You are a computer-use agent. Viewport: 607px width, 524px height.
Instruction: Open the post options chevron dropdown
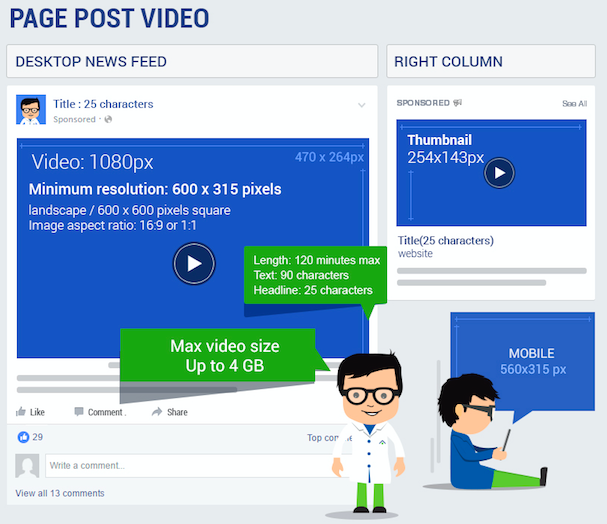[x=362, y=105]
